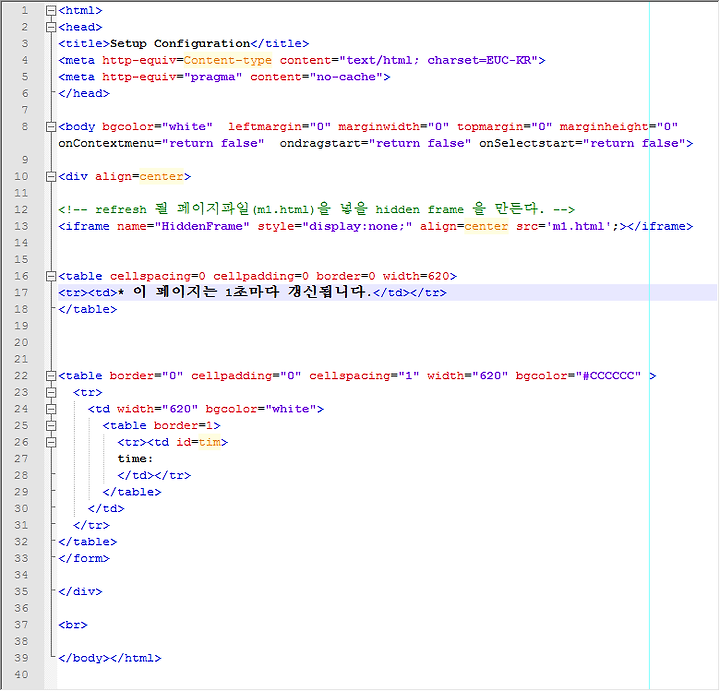Click on 'time:' text on line 27

coord(135,459)
